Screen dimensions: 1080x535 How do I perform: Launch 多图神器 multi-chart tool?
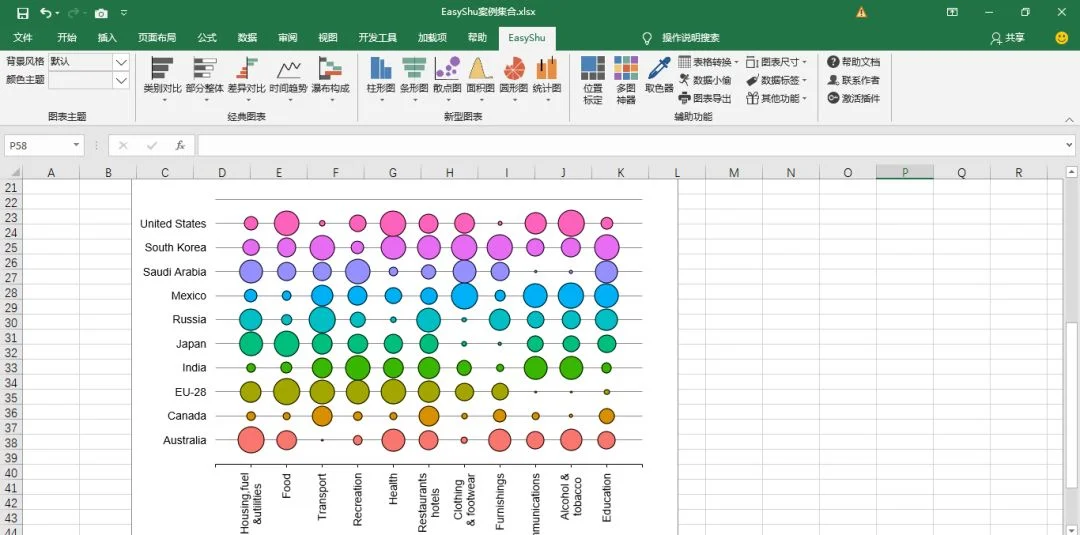click(x=626, y=81)
